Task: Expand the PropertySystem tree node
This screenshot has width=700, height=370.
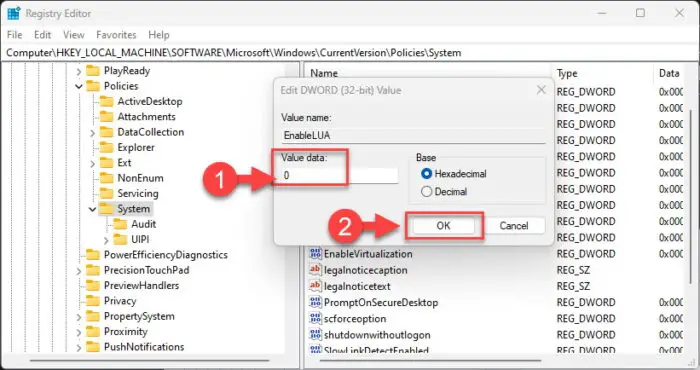Action: pos(79,317)
